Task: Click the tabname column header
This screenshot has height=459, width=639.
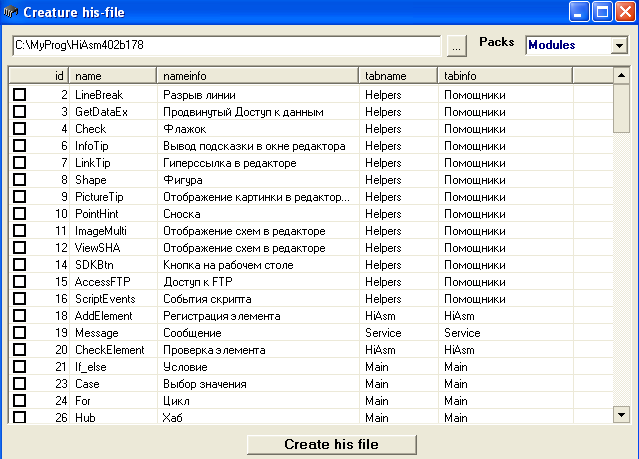Action: pos(398,75)
